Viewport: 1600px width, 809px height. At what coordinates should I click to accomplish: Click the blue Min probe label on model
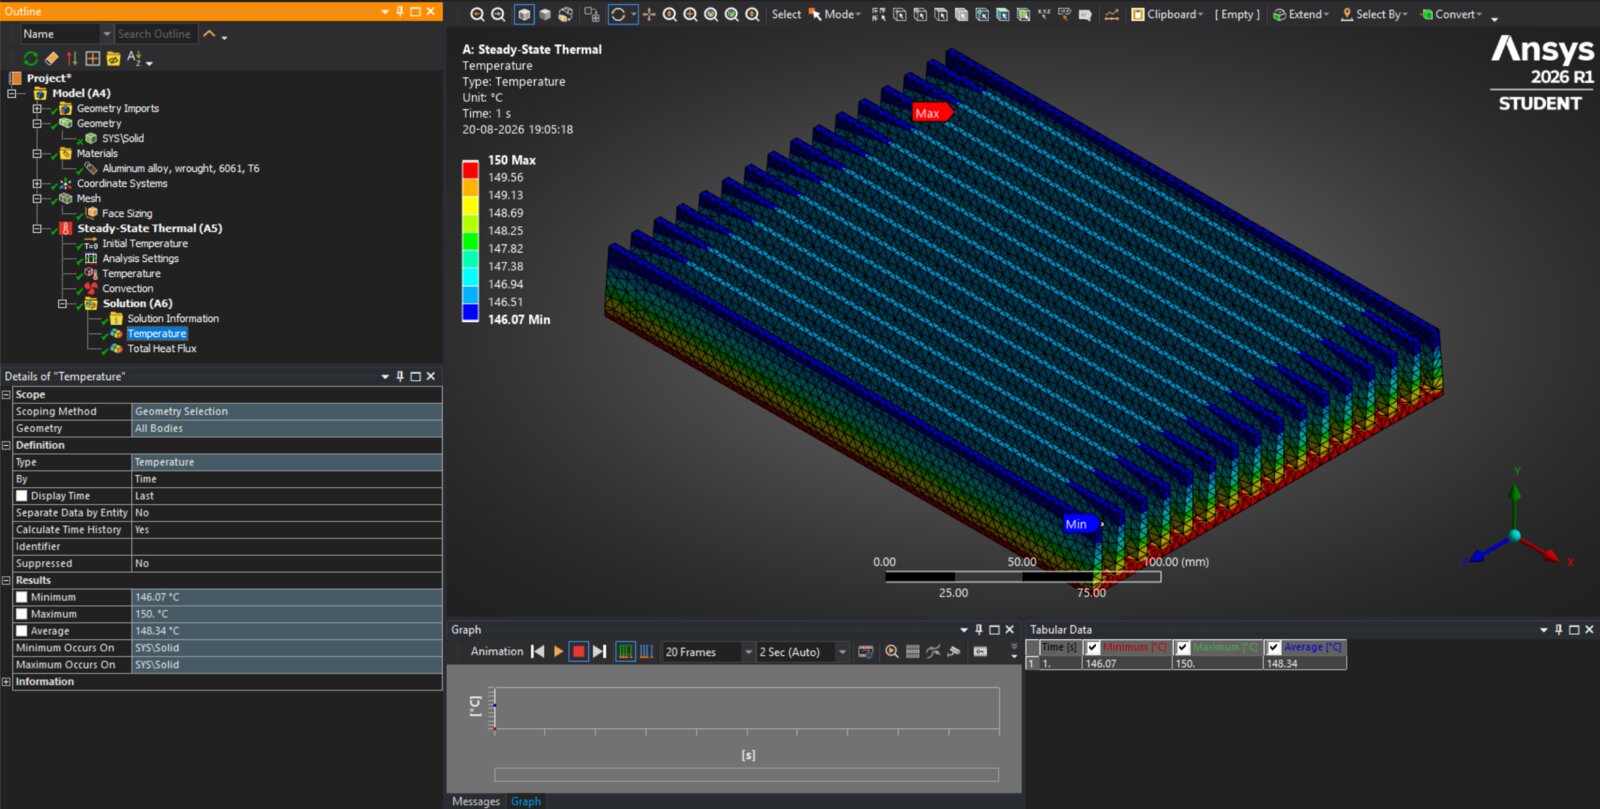tap(1080, 524)
